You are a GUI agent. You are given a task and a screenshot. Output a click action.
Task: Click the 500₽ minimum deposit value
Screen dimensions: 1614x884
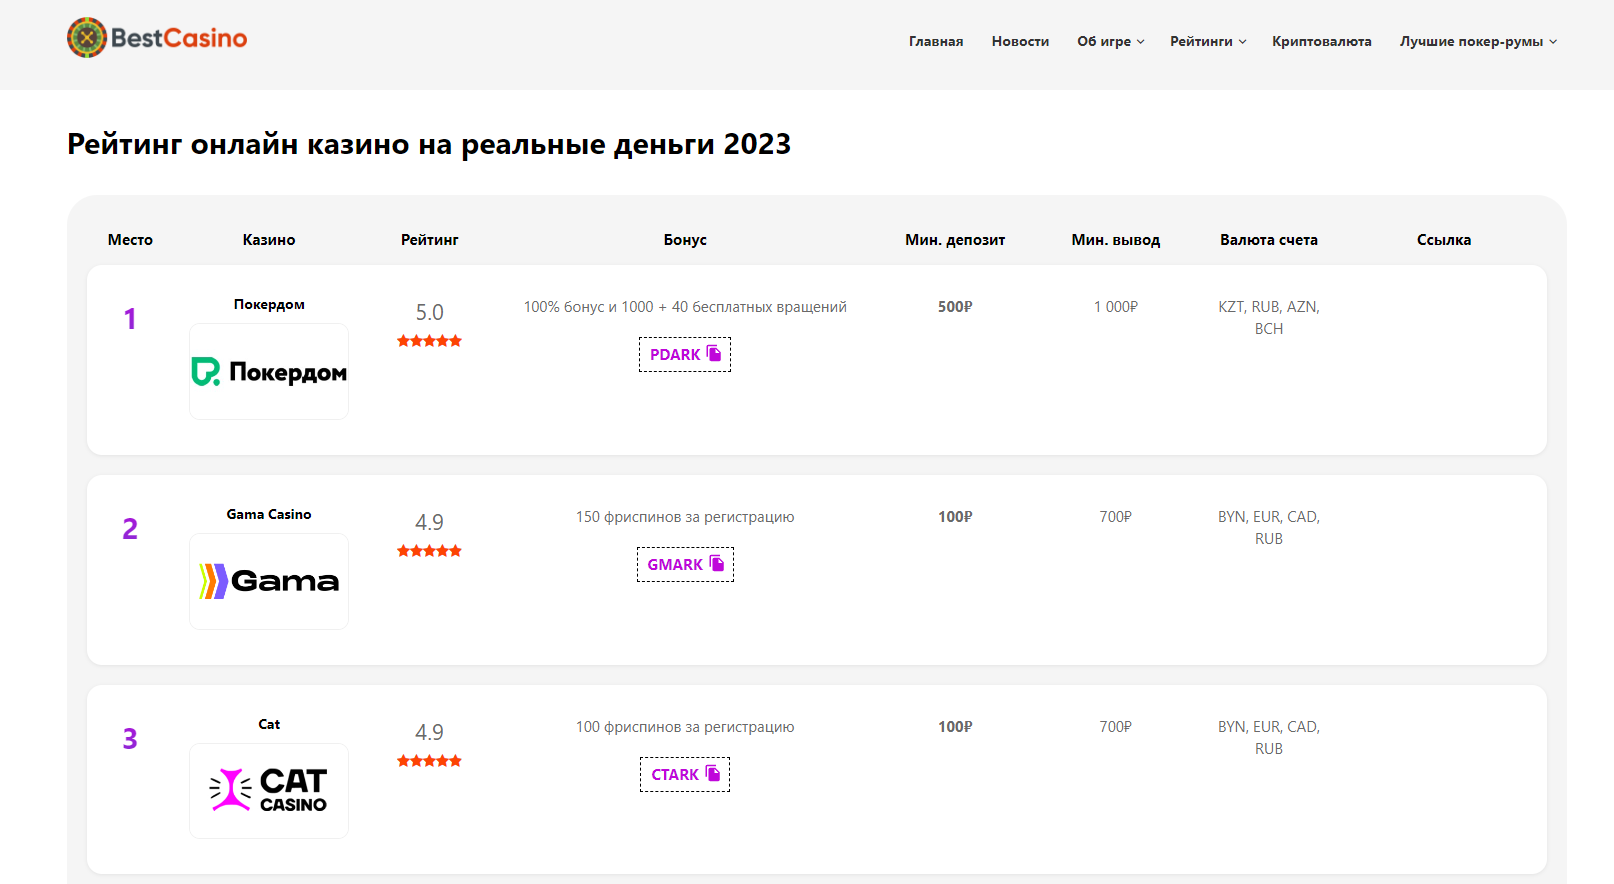[955, 307]
